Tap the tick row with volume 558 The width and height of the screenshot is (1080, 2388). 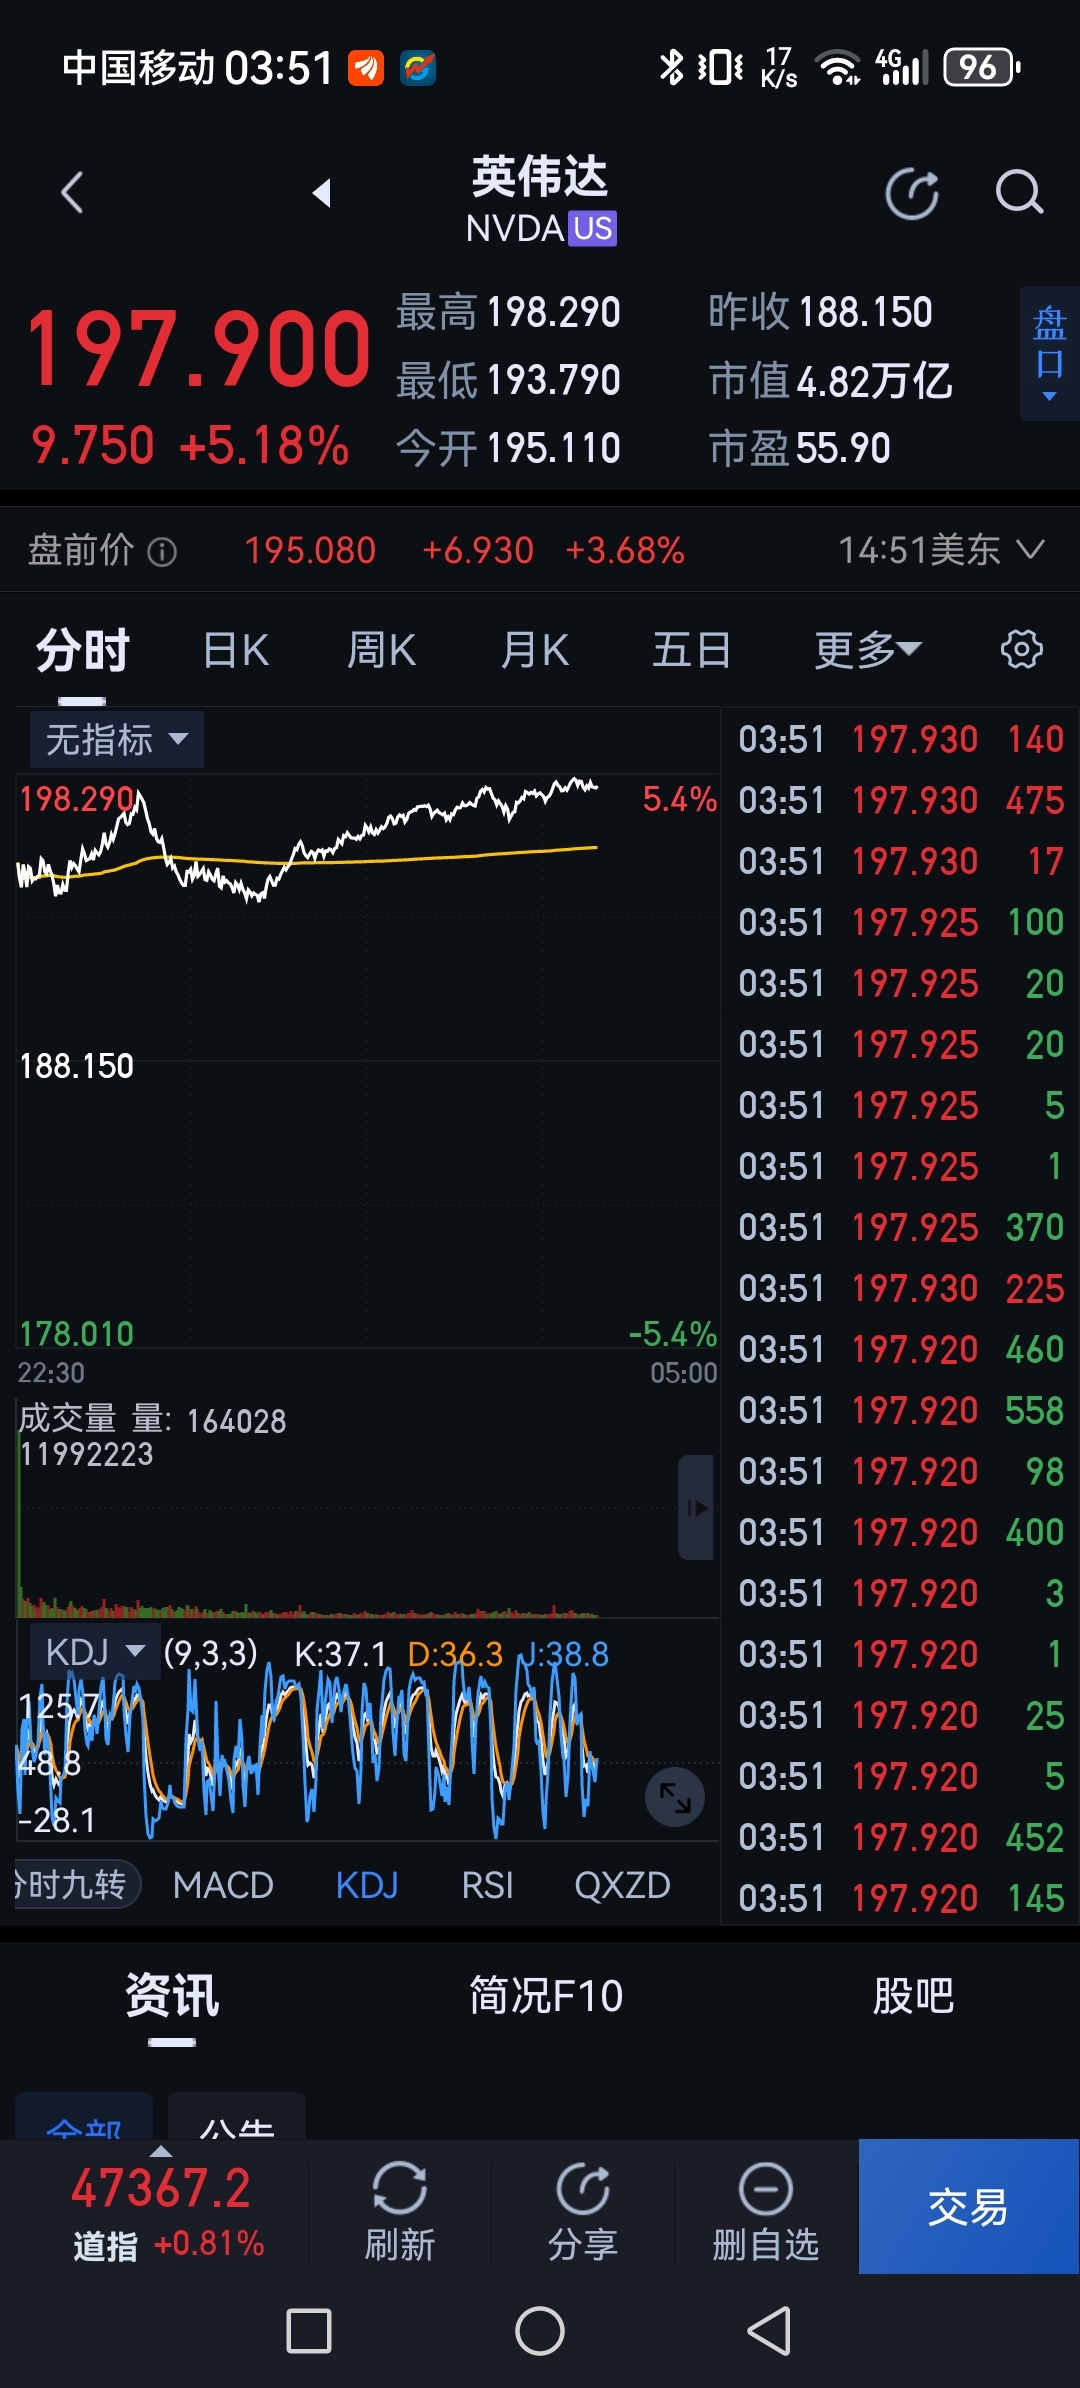click(900, 1410)
